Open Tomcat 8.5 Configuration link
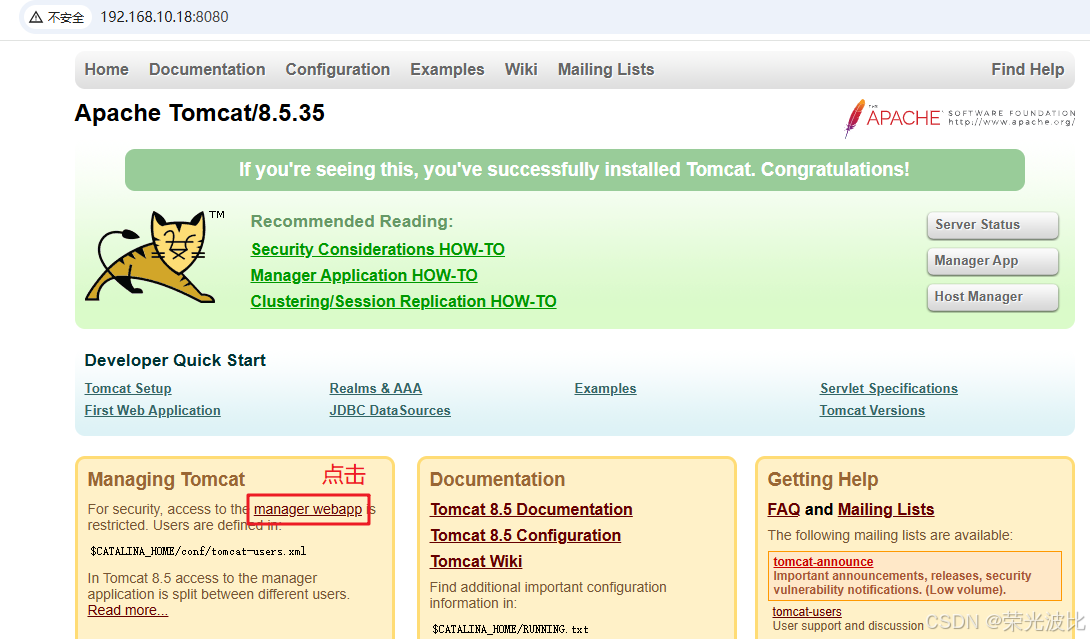 coord(526,535)
